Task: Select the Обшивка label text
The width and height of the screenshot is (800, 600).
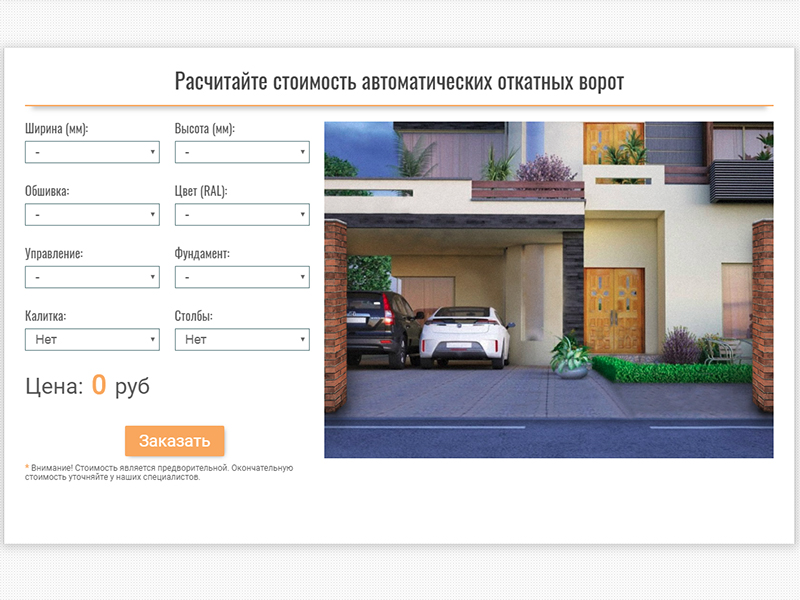Action: pos(47,191)
